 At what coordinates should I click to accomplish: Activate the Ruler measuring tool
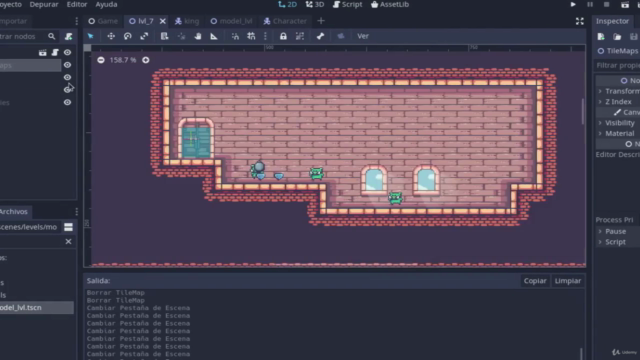[x=214, y=36]
